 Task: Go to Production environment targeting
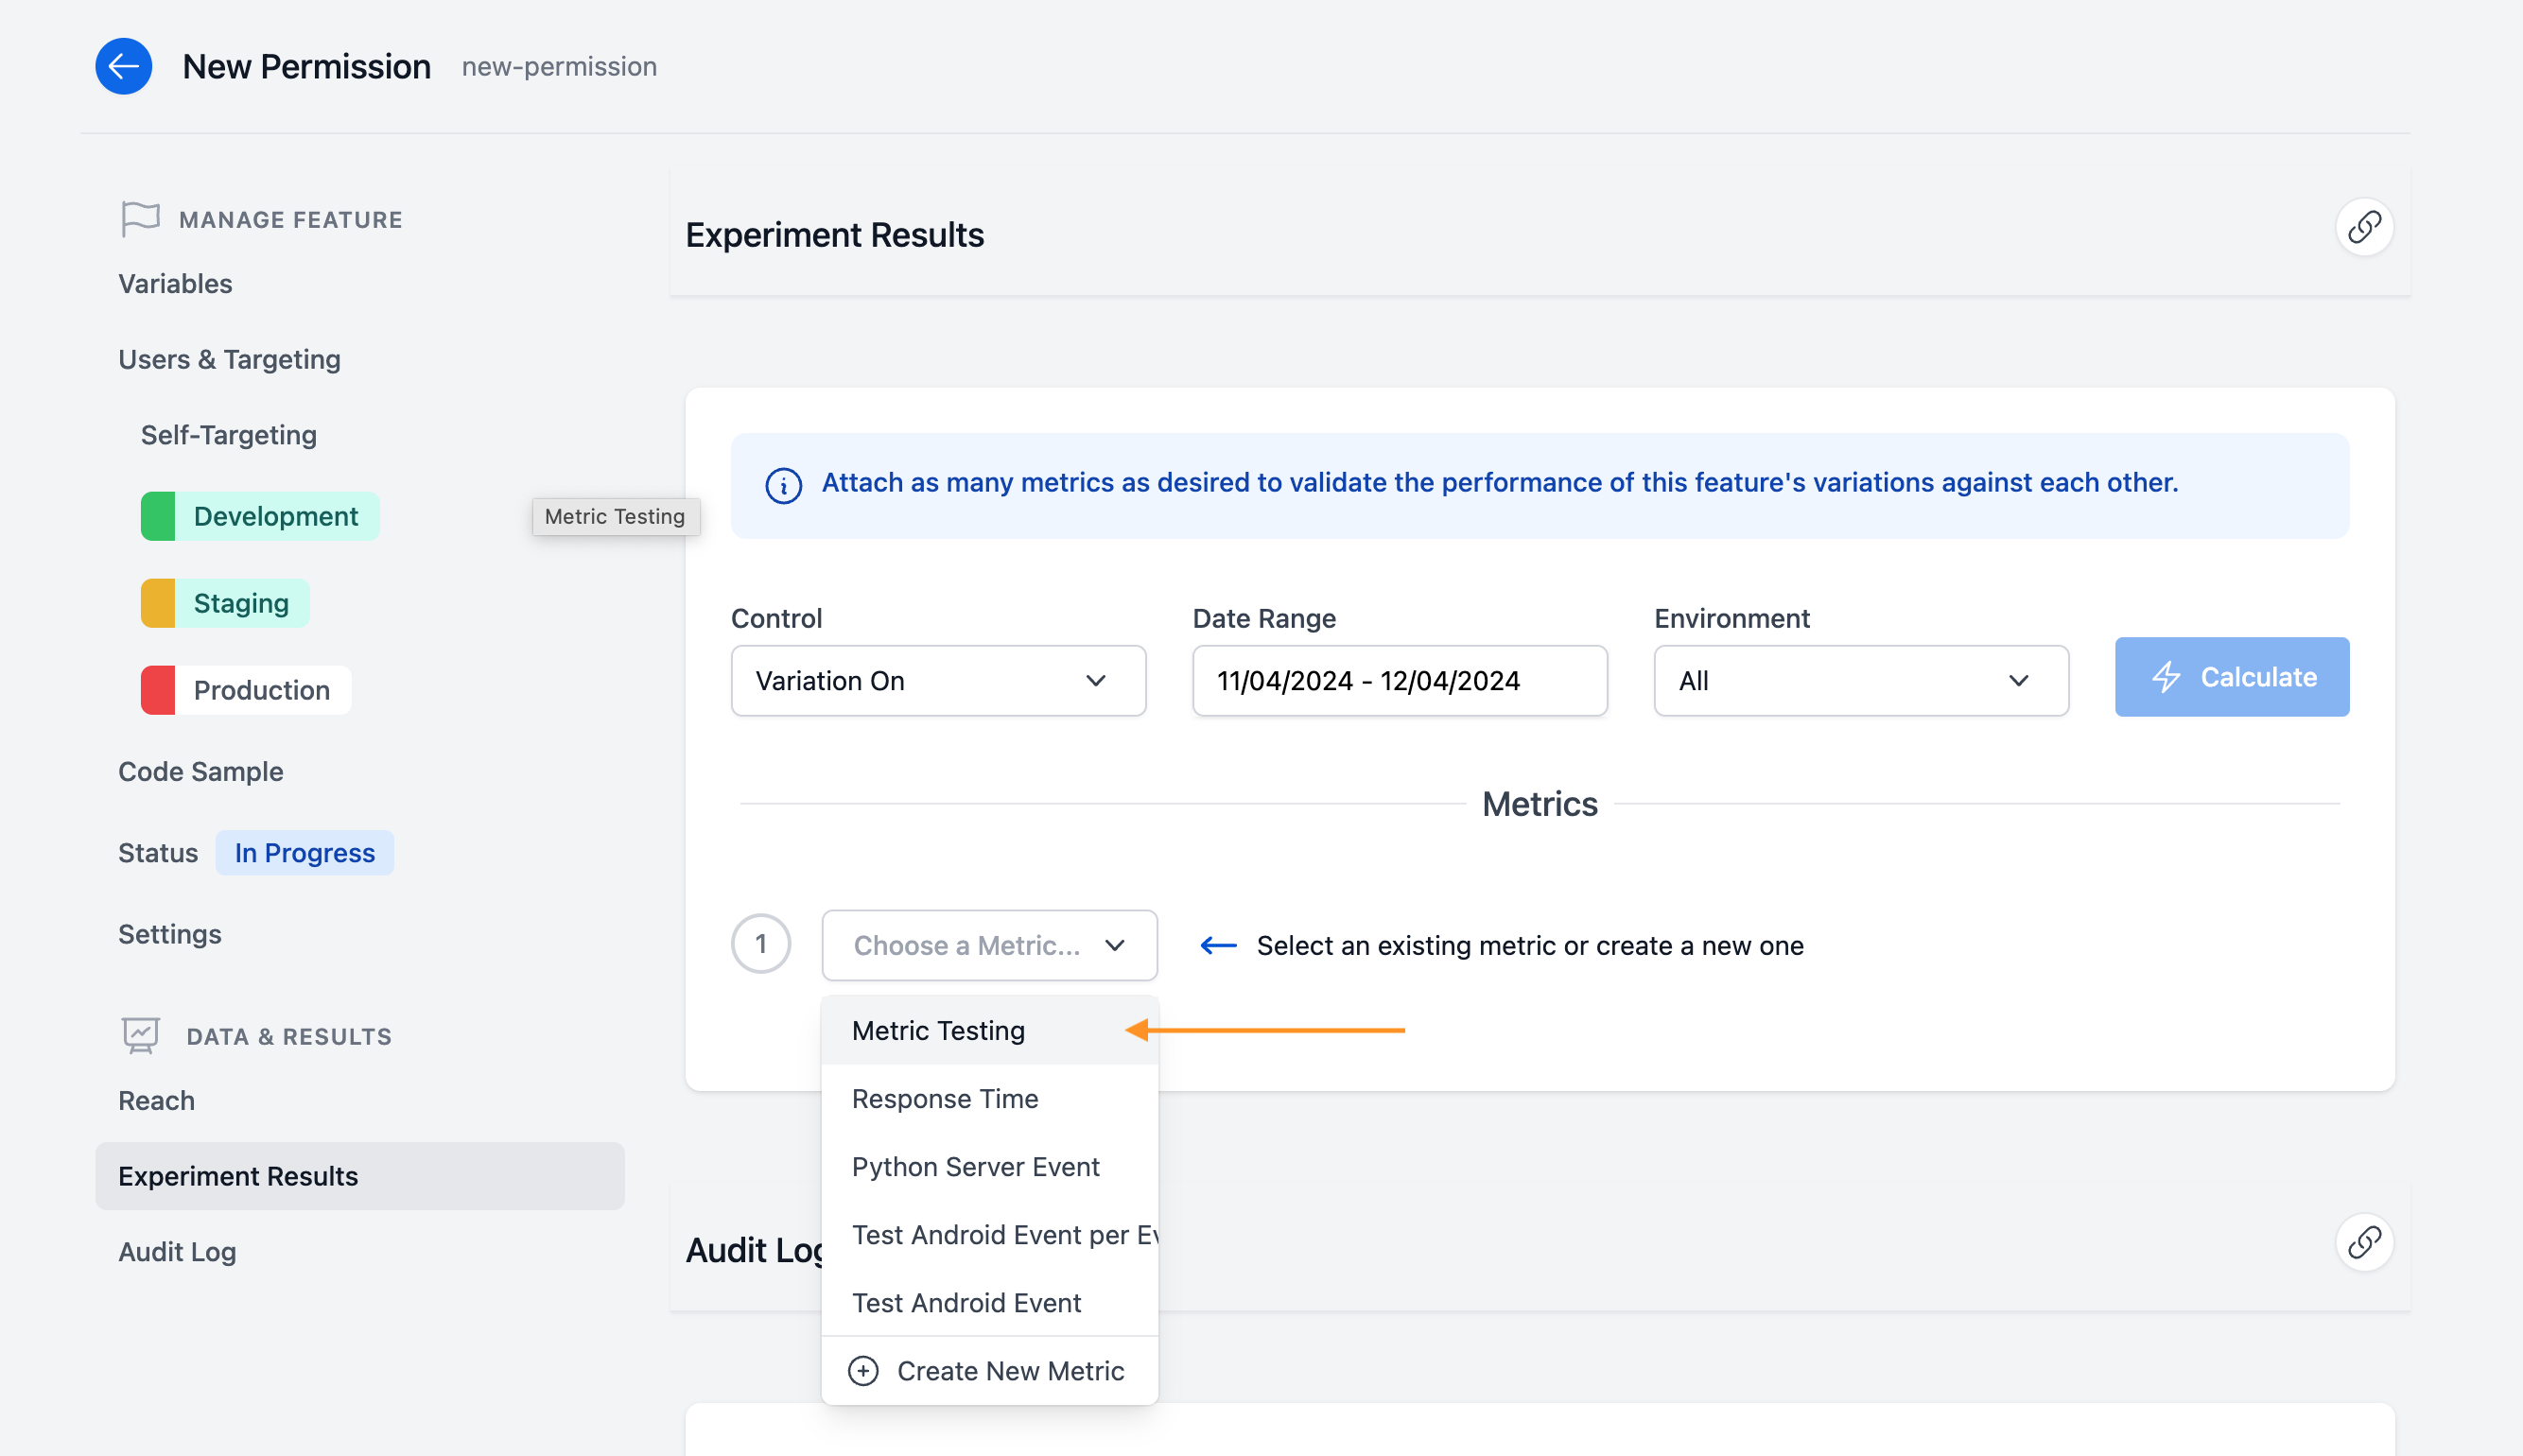(261, 690)
